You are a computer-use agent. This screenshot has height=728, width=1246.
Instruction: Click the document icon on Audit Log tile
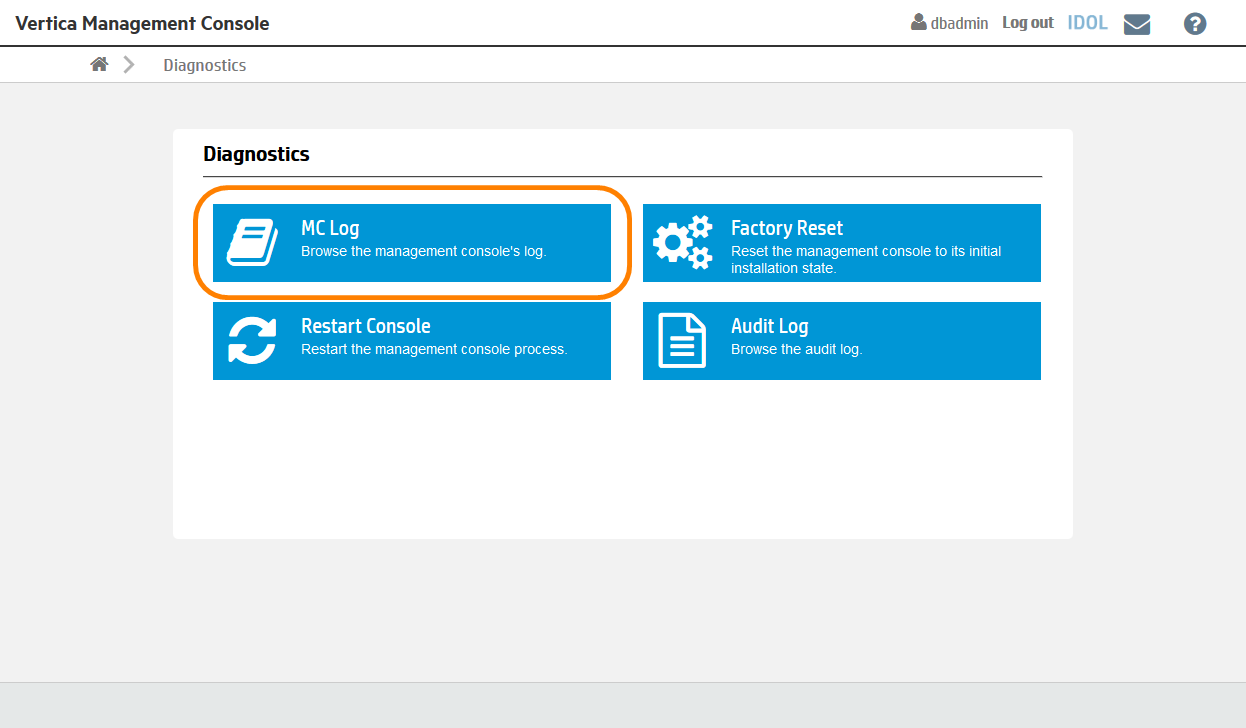click(682, 341)
